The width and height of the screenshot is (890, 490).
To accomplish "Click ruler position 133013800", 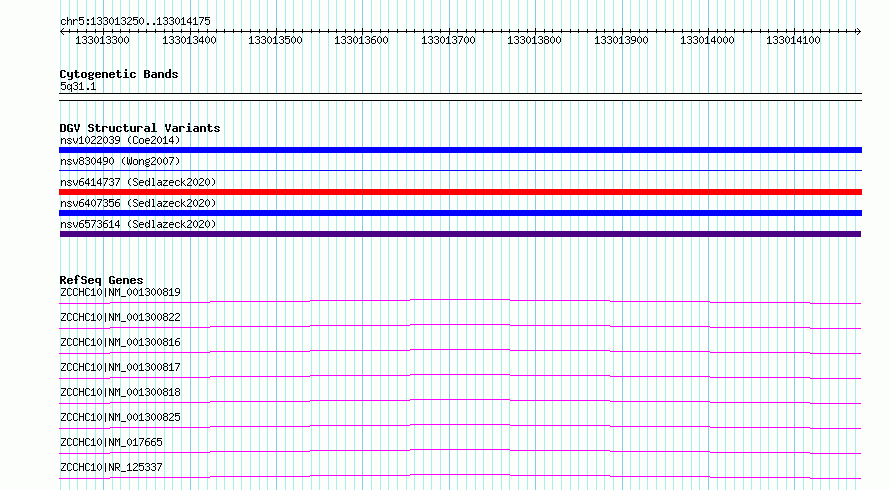I will [534, 40].
